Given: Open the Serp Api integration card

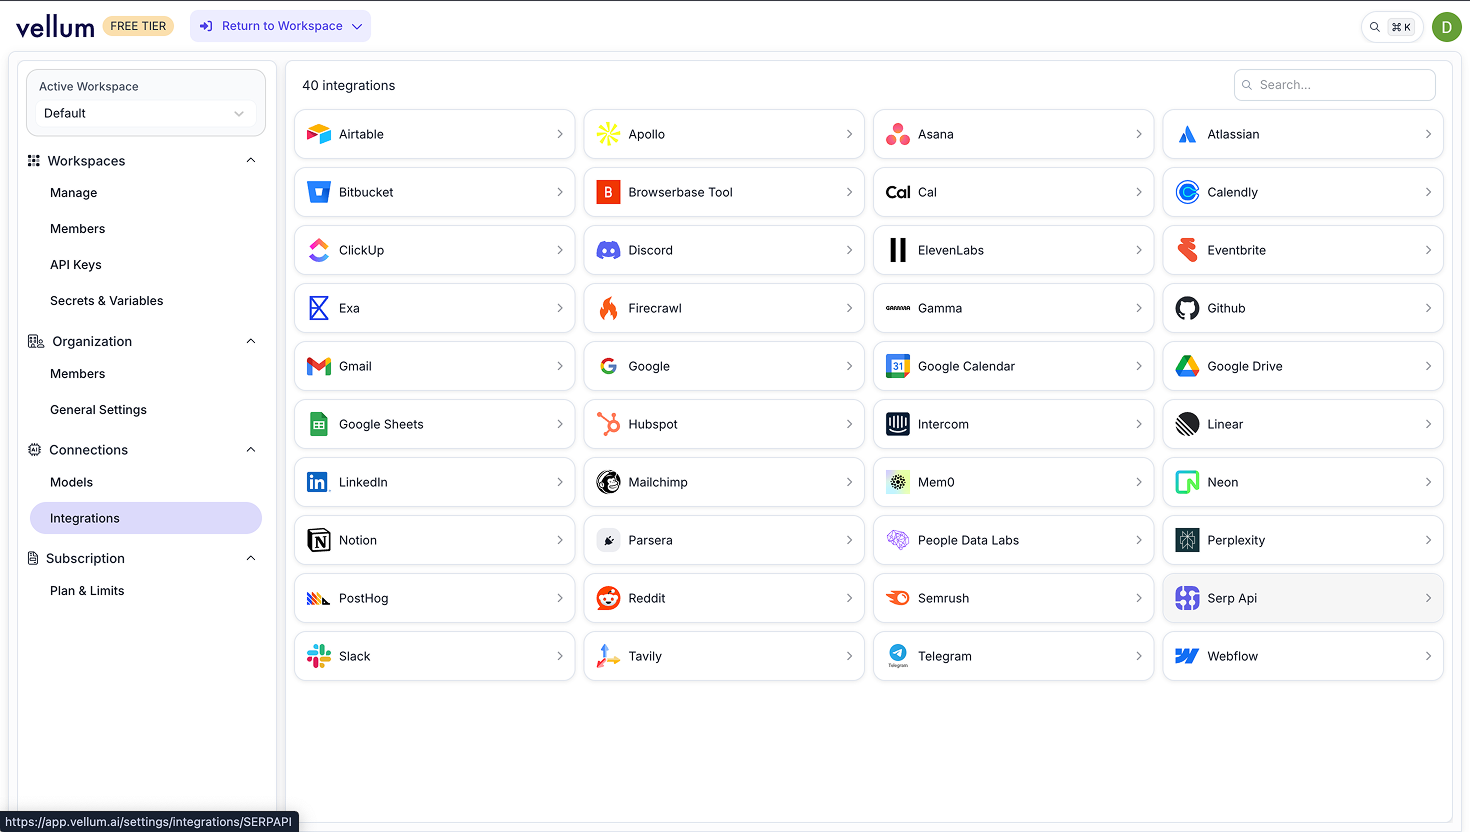Looking at the screenshot, I should pos(1302,598).
